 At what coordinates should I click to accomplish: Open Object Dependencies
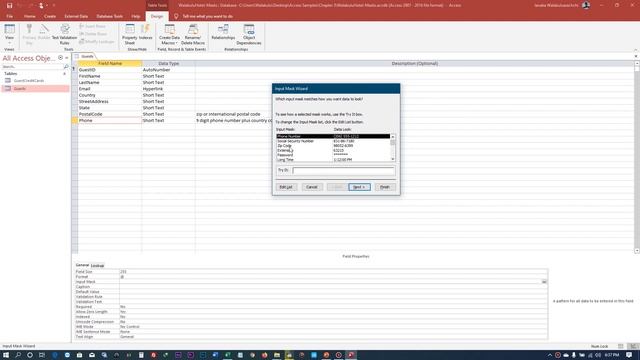[249, 34]
